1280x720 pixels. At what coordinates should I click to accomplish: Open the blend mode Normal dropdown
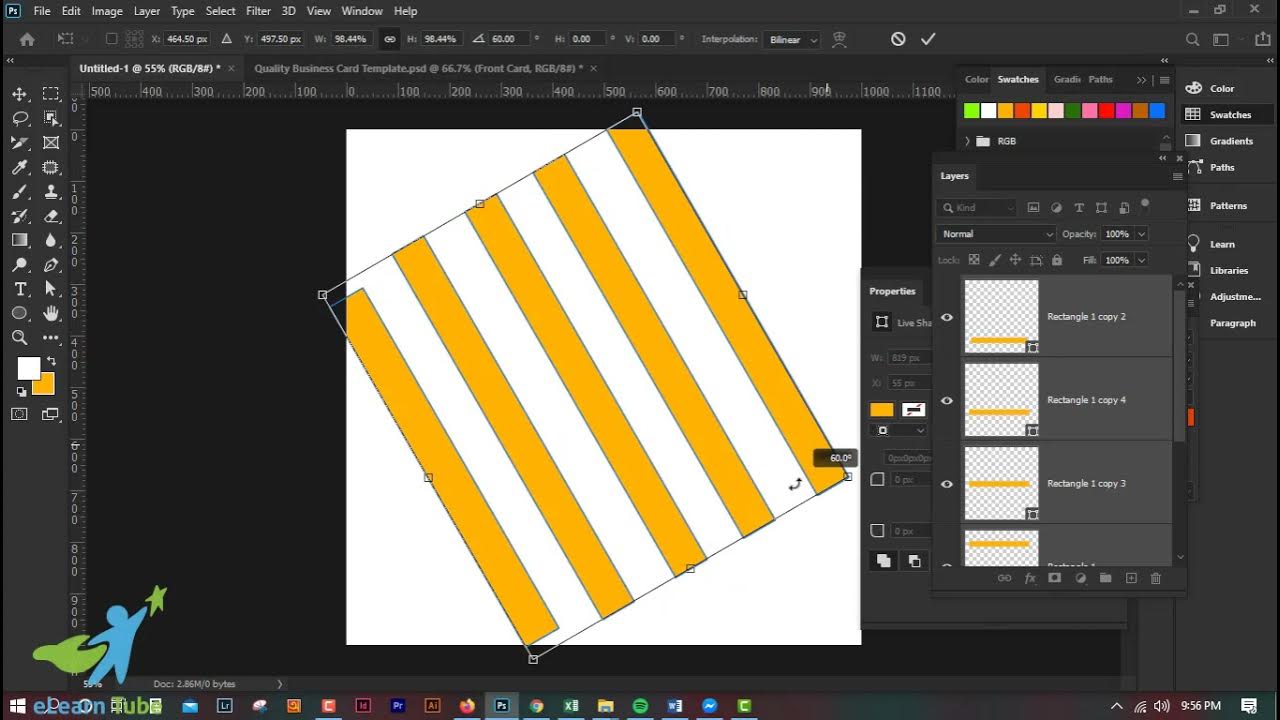pyautogui.click(x=996, y=234)
